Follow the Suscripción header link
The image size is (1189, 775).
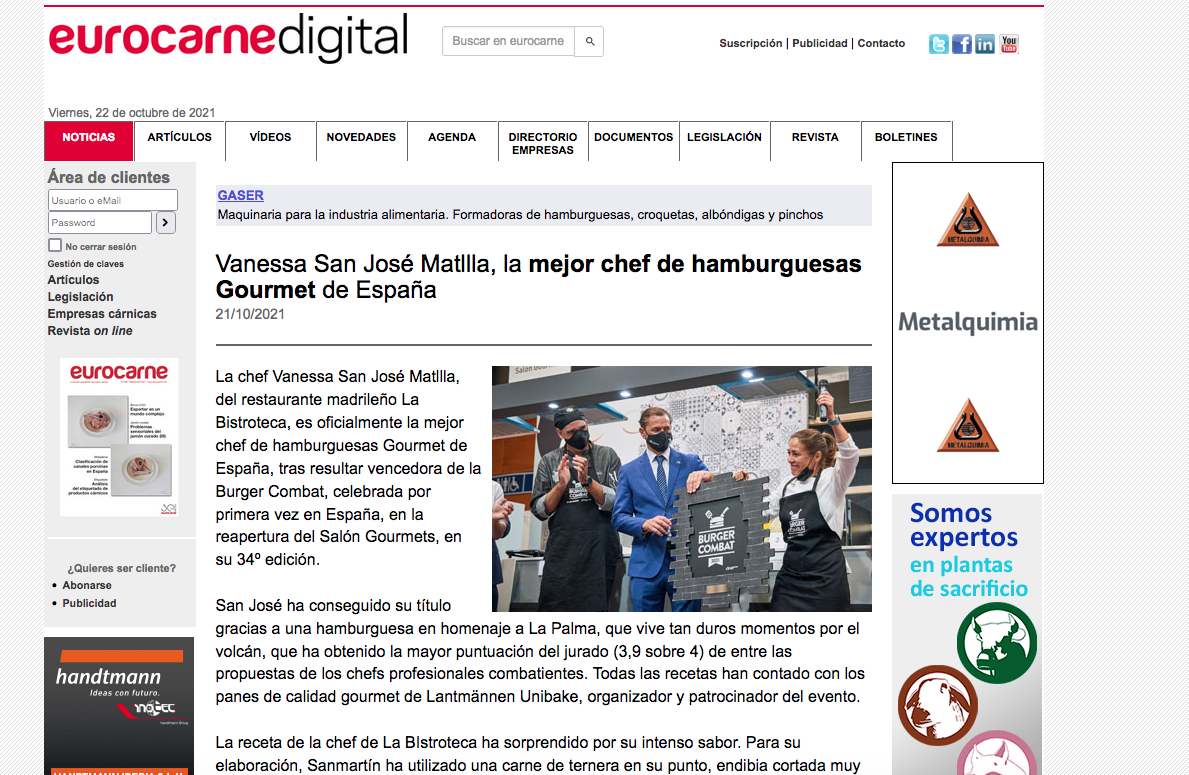click(x=751, y=43)
